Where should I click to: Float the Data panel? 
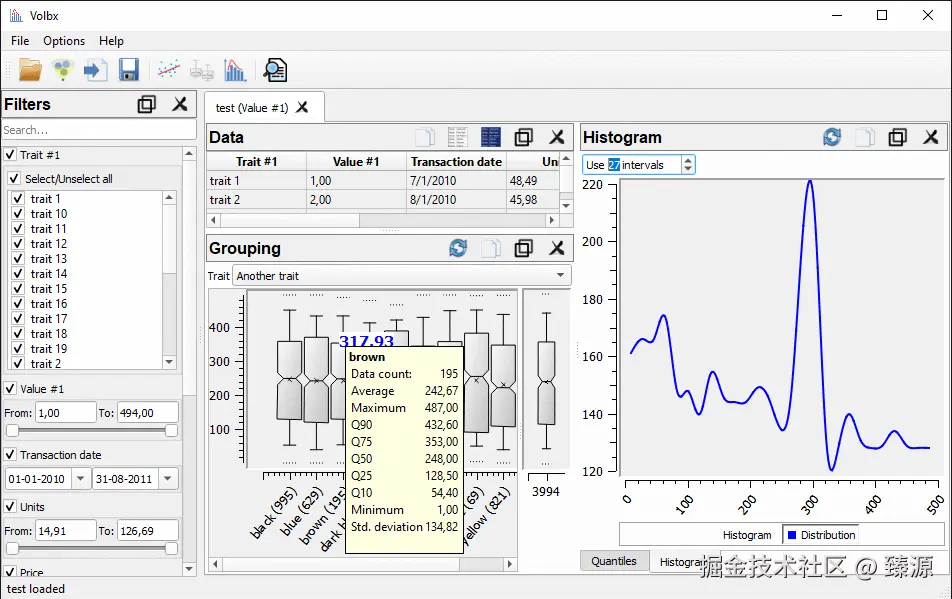pyautogui.click(x=523, y=137)
